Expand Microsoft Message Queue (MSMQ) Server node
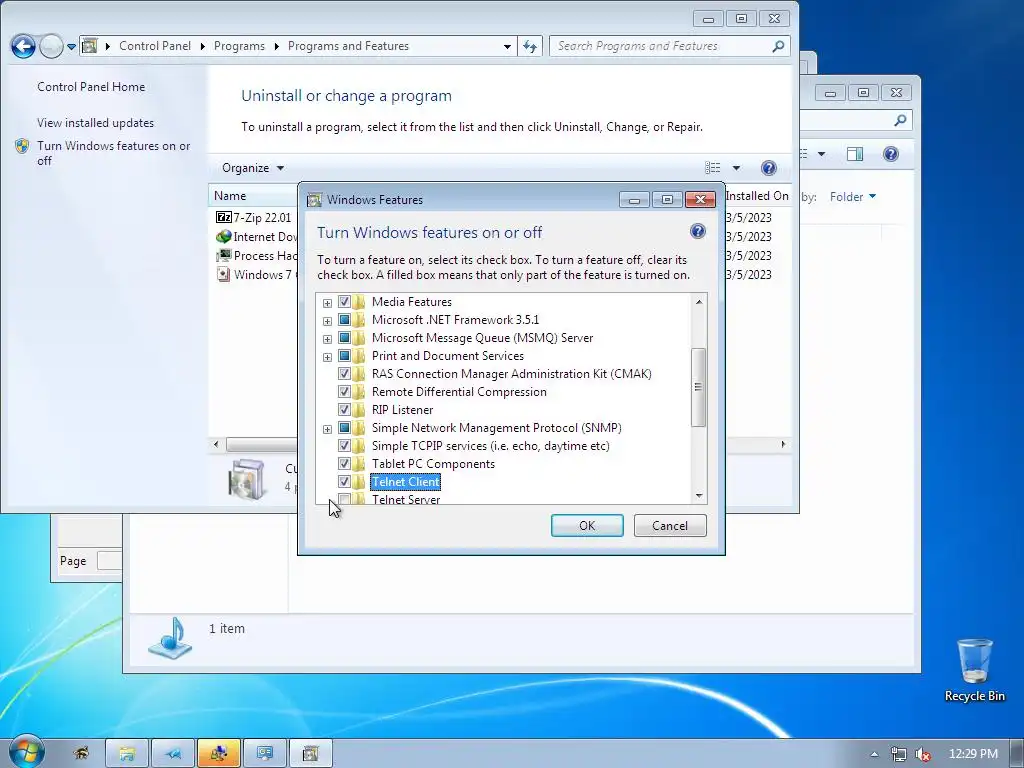Image resolution: width=1024 pixels, height=768 pixels. [327, 338]
